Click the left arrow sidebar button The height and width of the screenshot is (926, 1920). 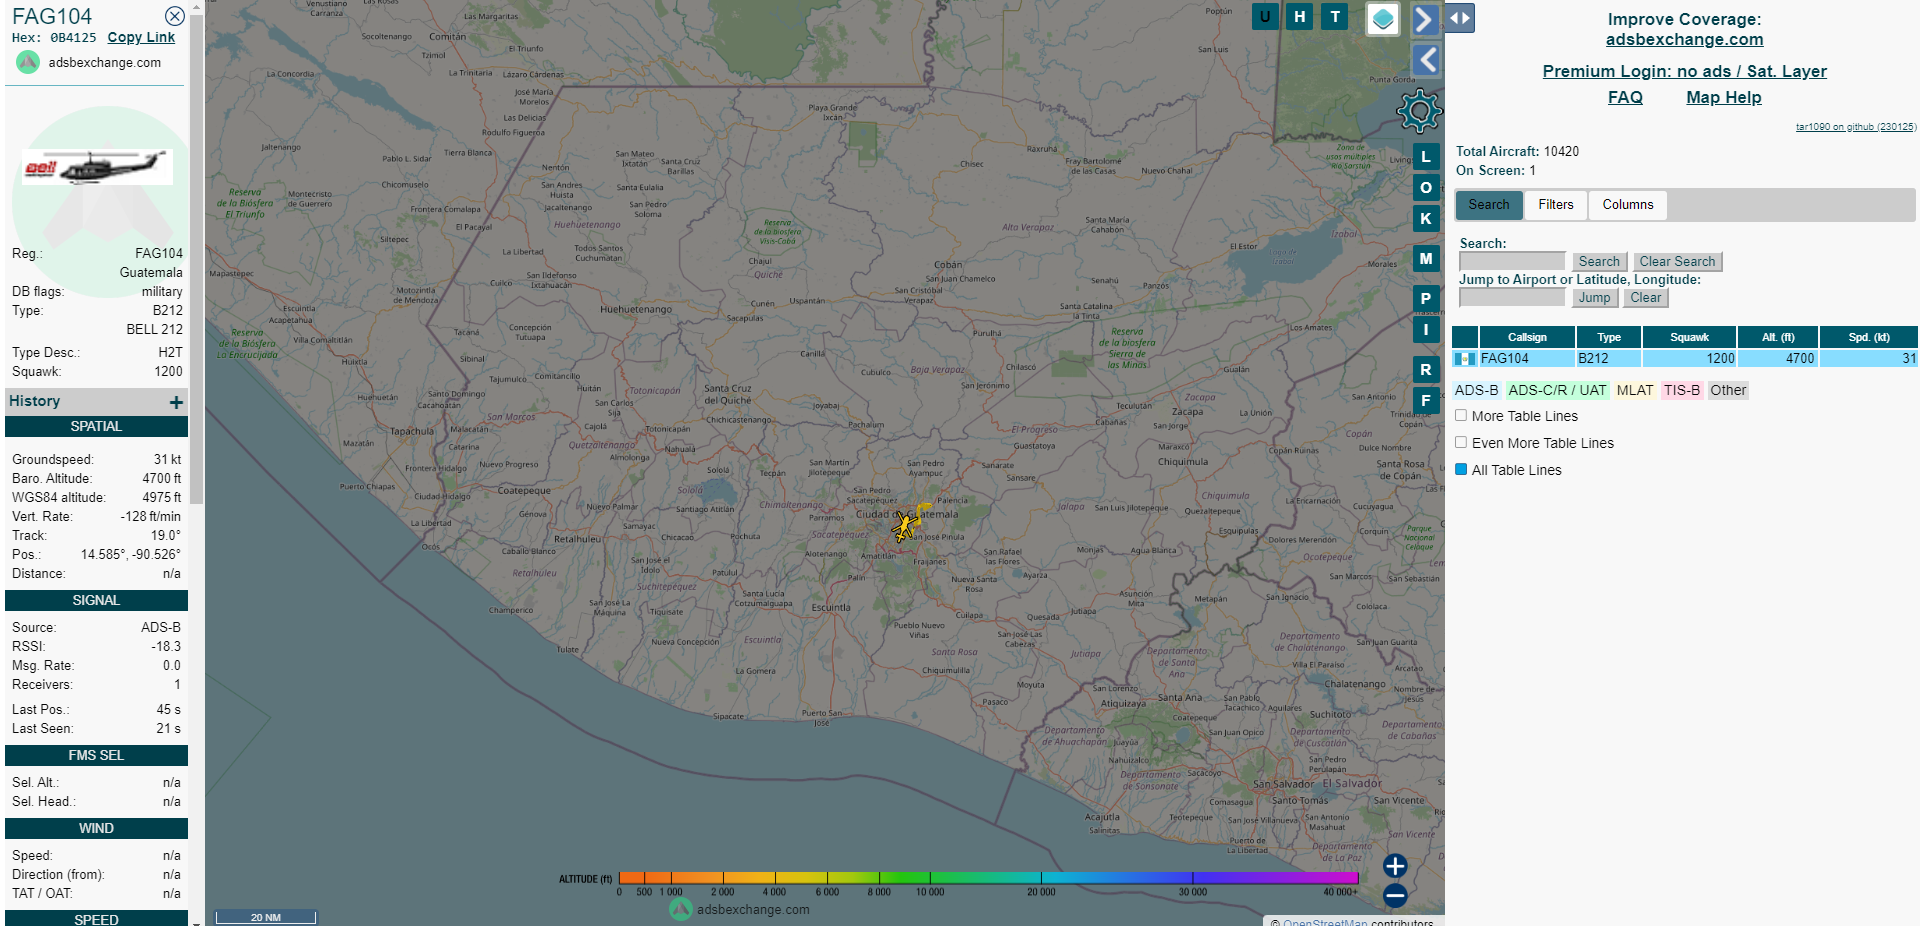(1427, 60)
